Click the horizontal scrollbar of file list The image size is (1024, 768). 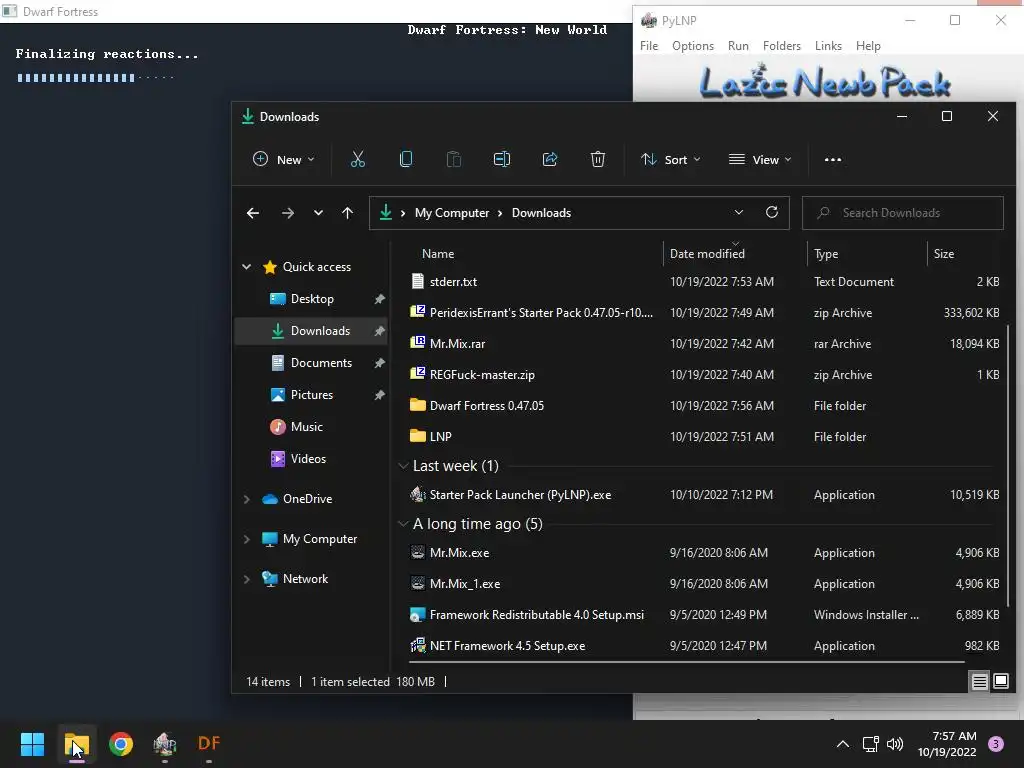(x=686, y=662)
